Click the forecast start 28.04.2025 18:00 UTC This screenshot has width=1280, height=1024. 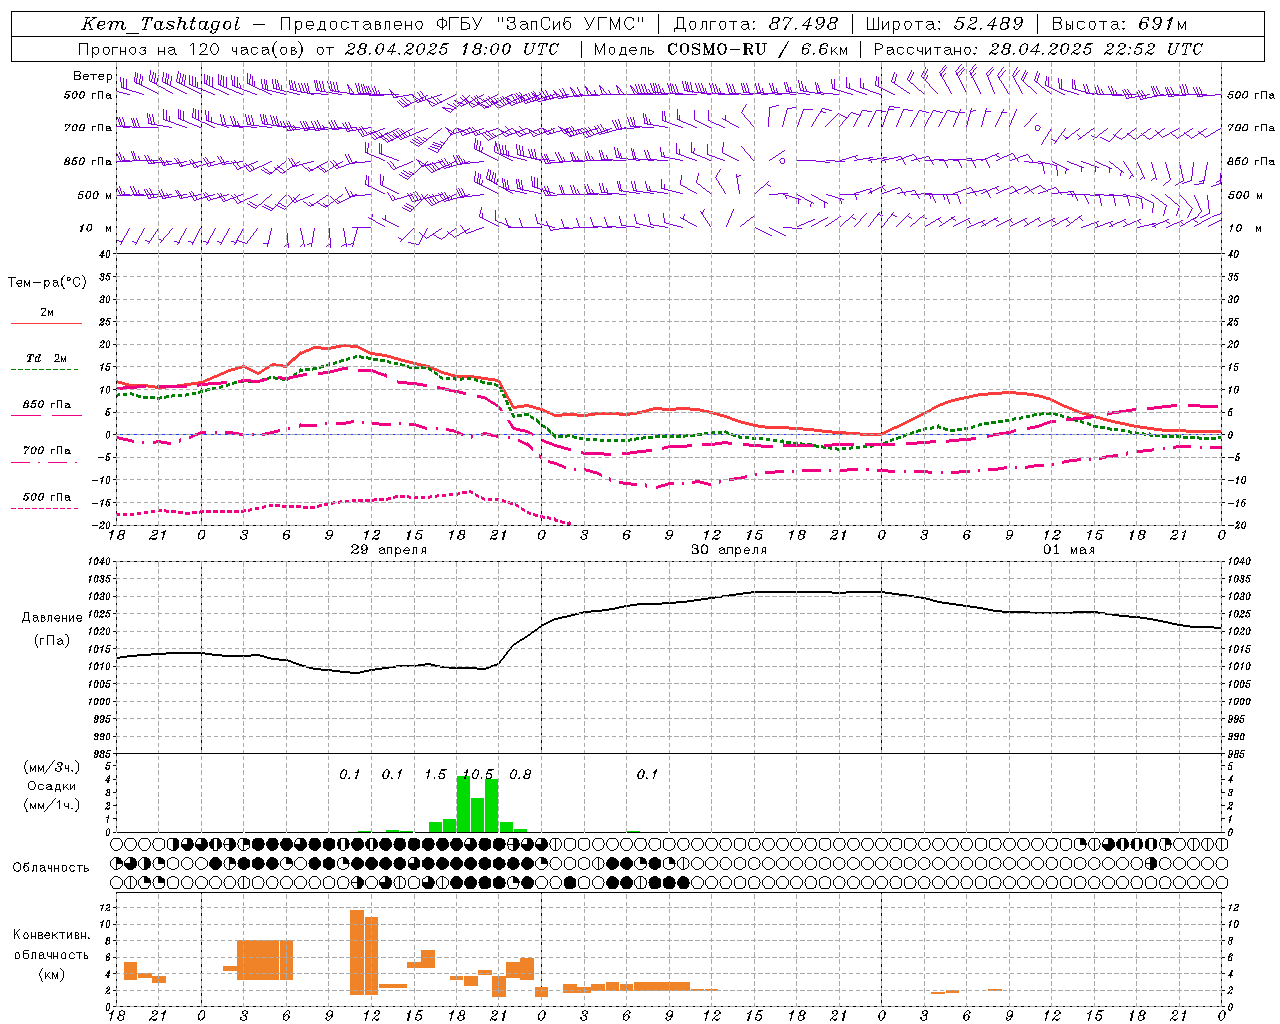pyautogui.click(x=452, y=48)
